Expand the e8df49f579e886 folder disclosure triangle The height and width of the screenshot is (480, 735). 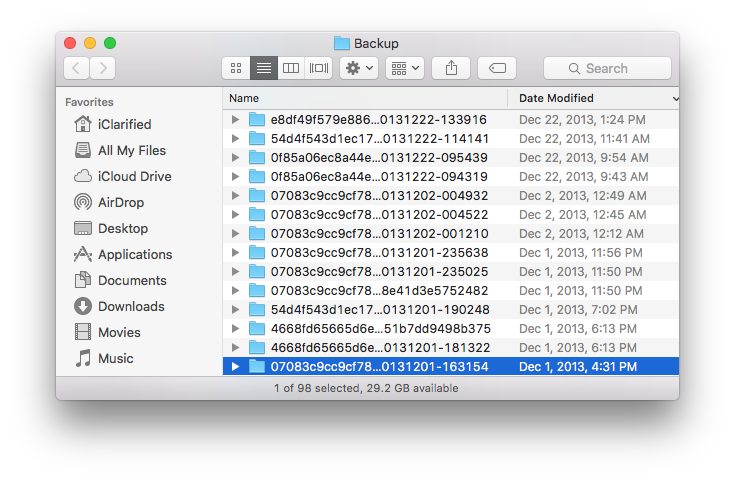235,120
